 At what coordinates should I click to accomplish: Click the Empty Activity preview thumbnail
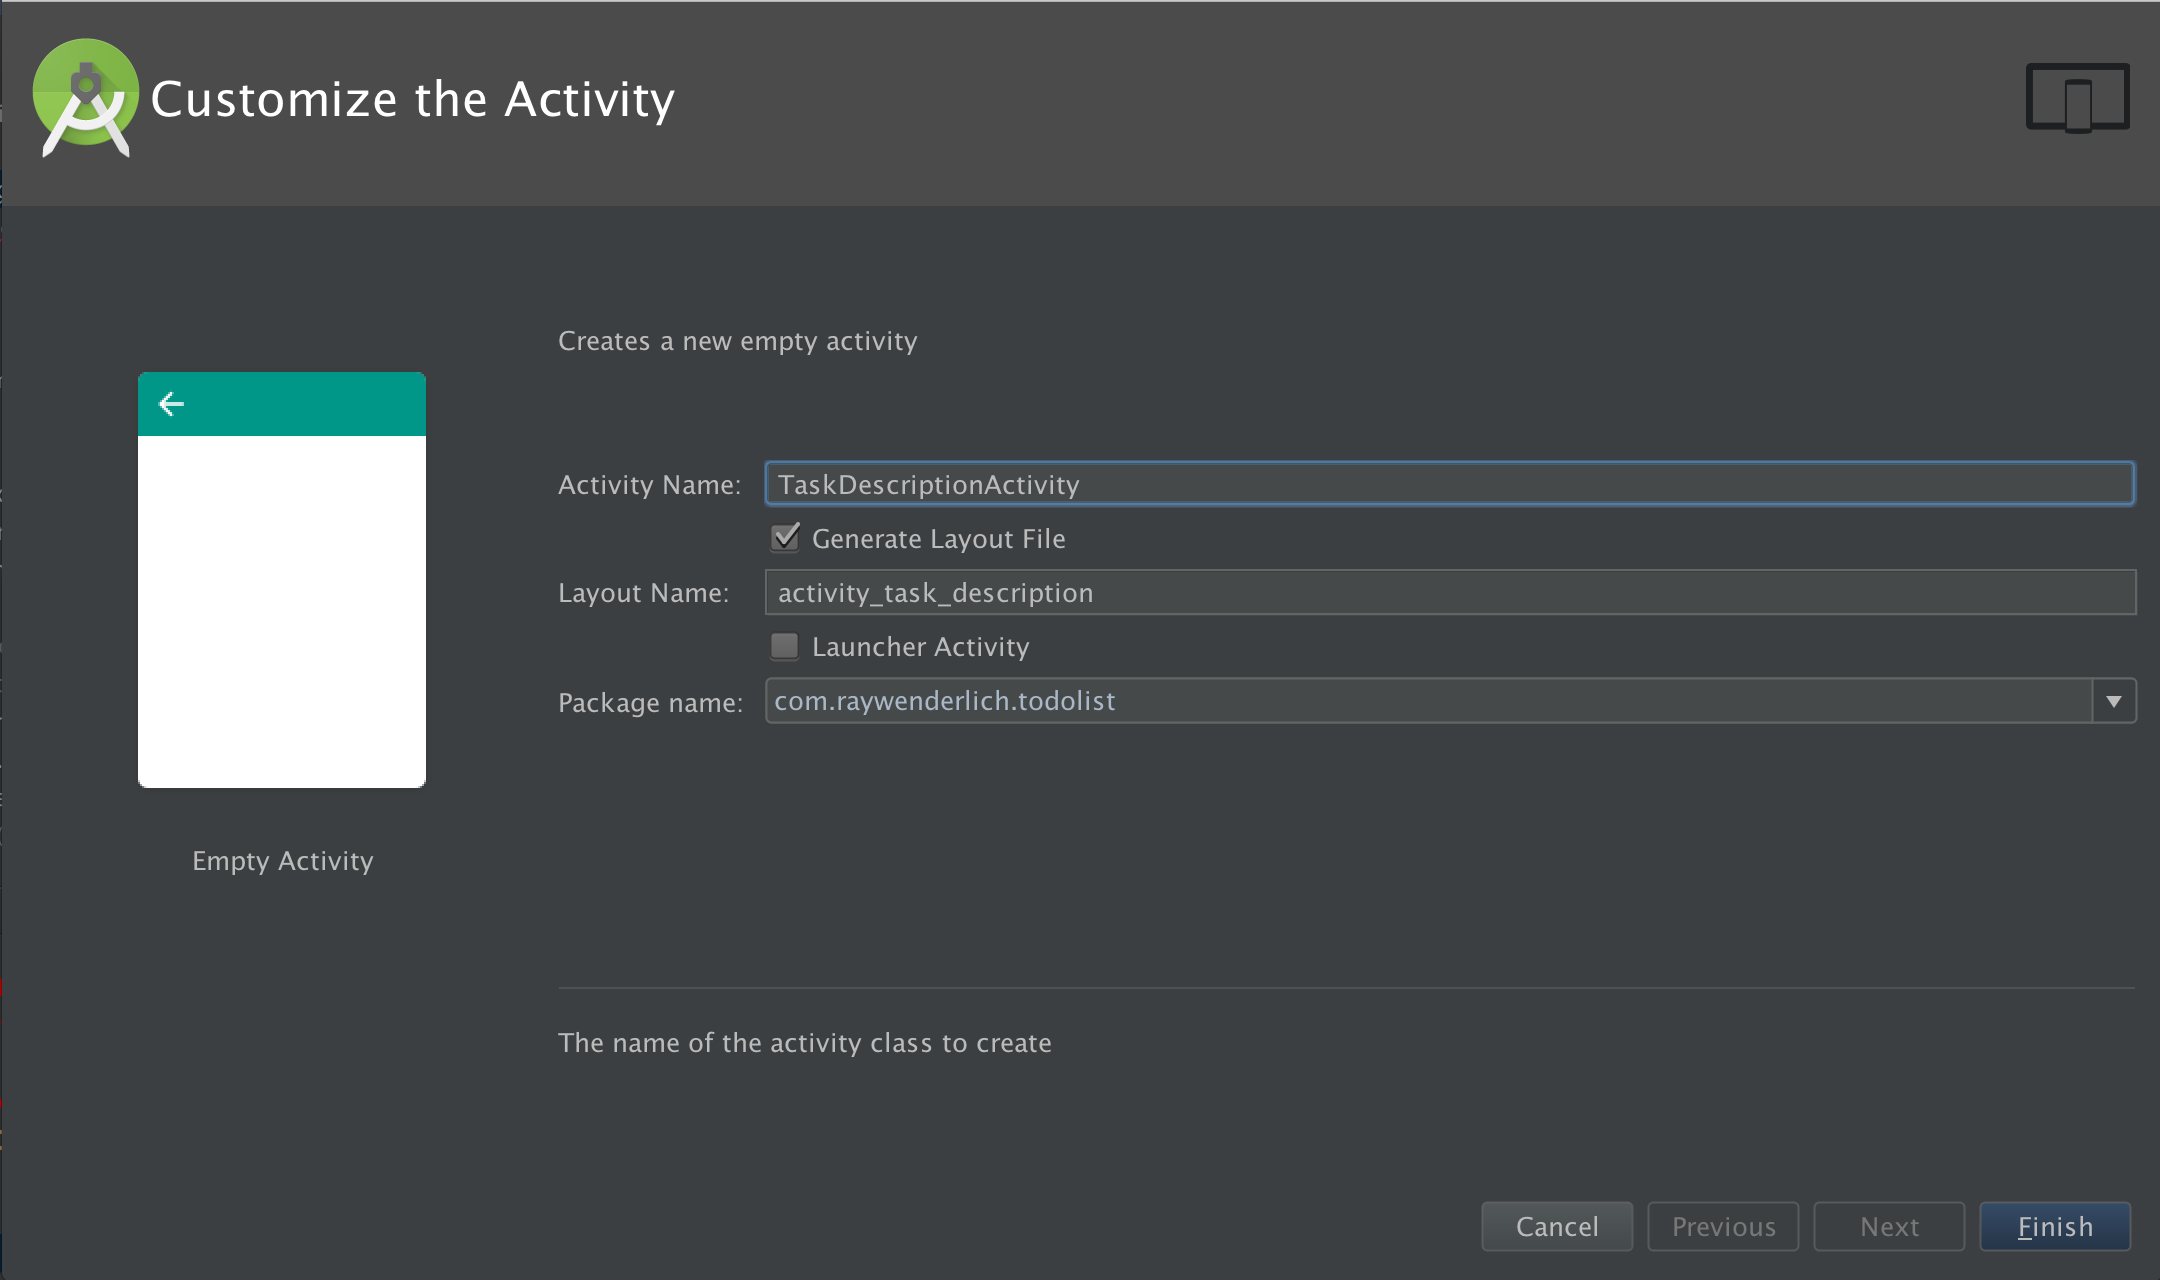point(282,580)
